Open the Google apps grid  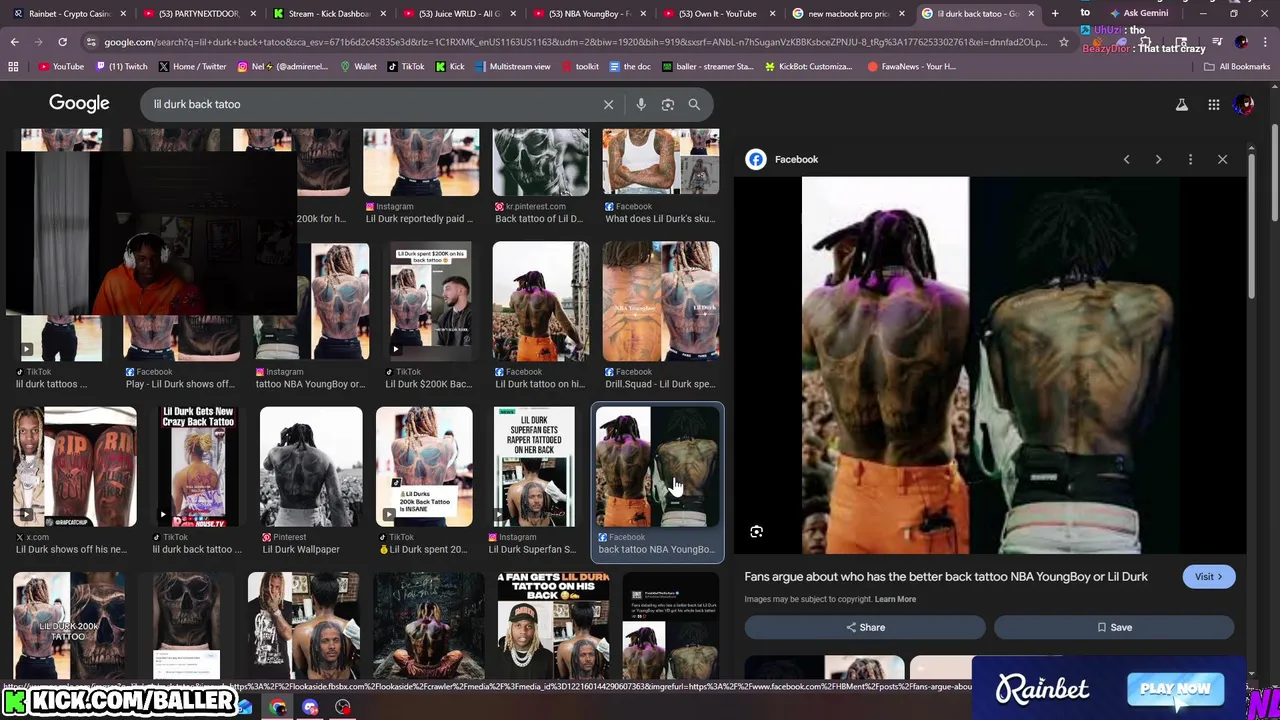(1213, 104)
